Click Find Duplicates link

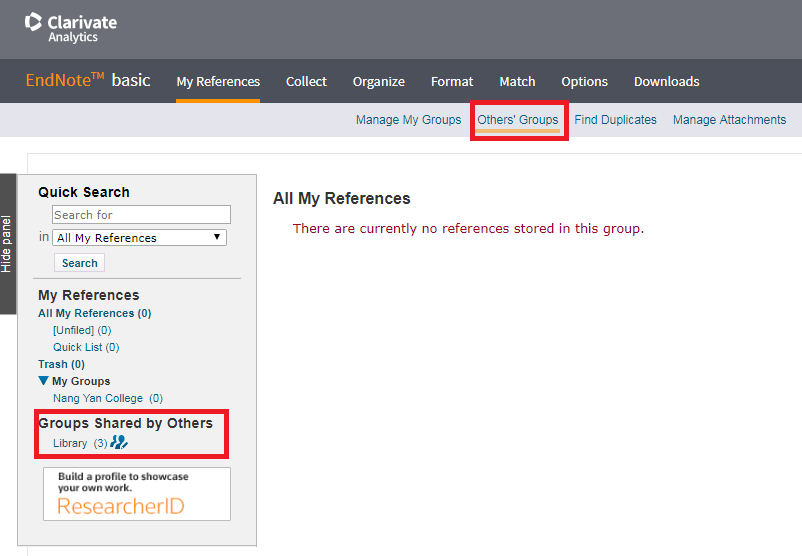pos(615,120)
